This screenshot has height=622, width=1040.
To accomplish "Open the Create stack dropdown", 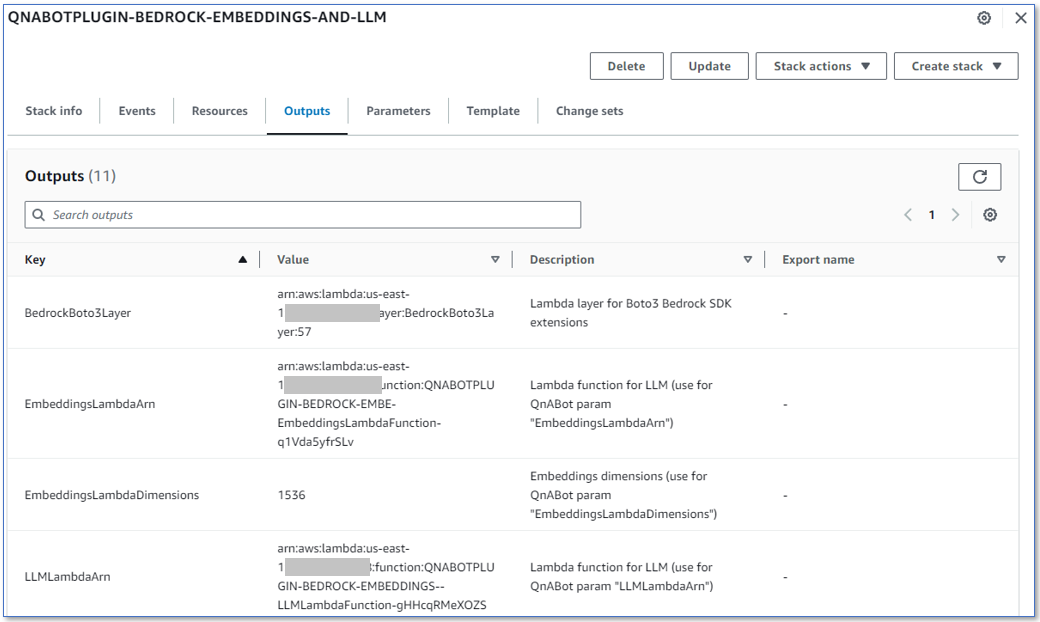I will [x=956, y=66].
